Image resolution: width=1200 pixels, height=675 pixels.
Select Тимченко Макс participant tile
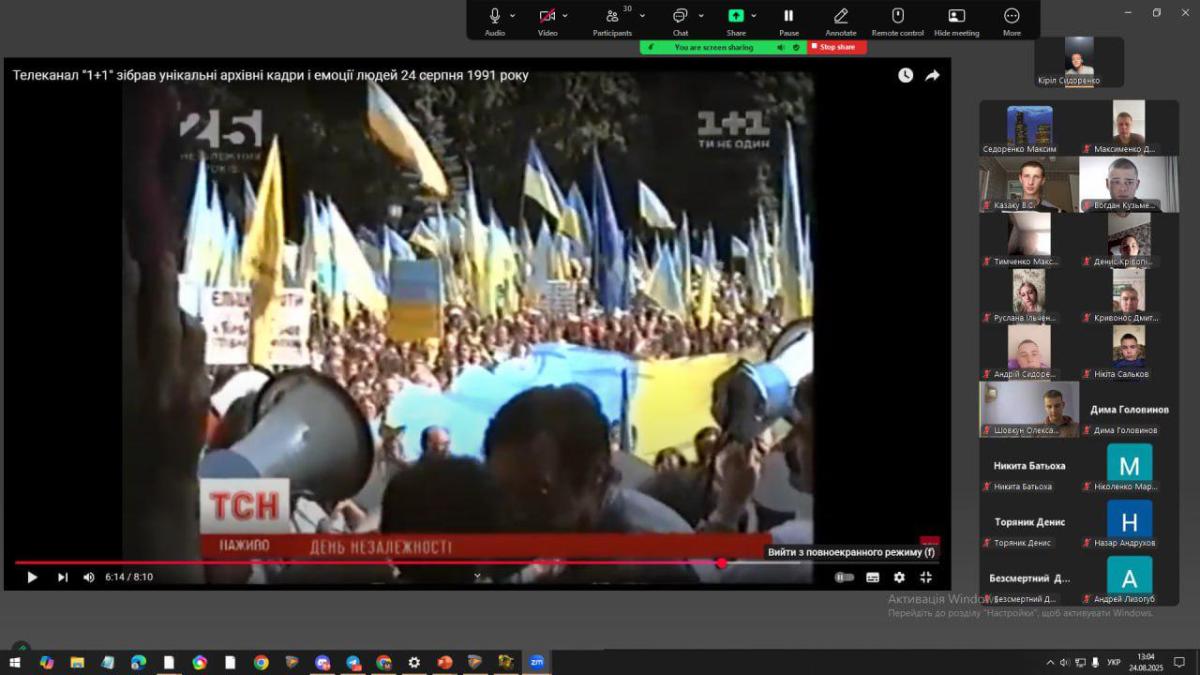pyautogui.click(x=1029, y=240)
